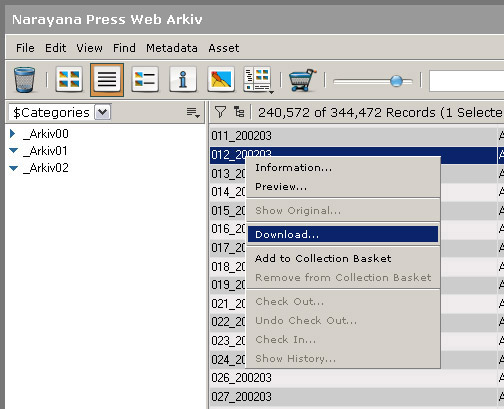Switch to details view icon
This screenshot has width=504, height=409.
145,79
